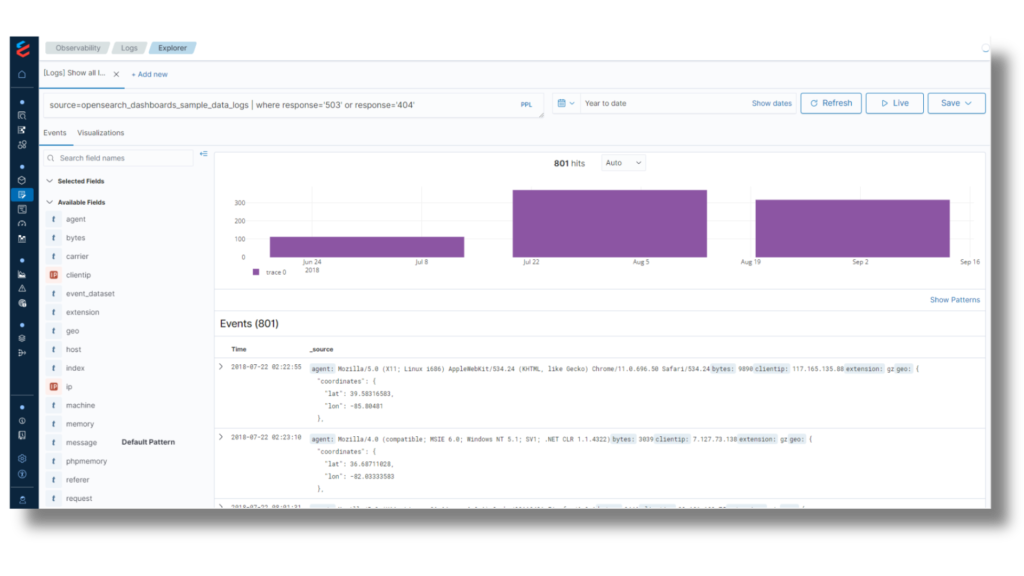
Task: Collapse the Selected Fields section
Action: 49,181
